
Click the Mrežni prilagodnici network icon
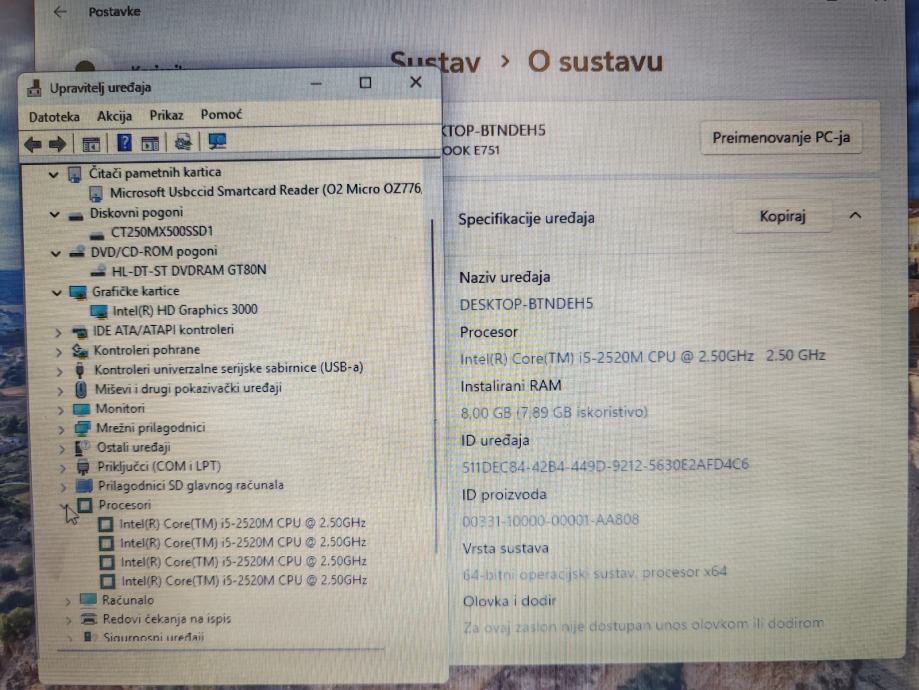coord(82,429)
